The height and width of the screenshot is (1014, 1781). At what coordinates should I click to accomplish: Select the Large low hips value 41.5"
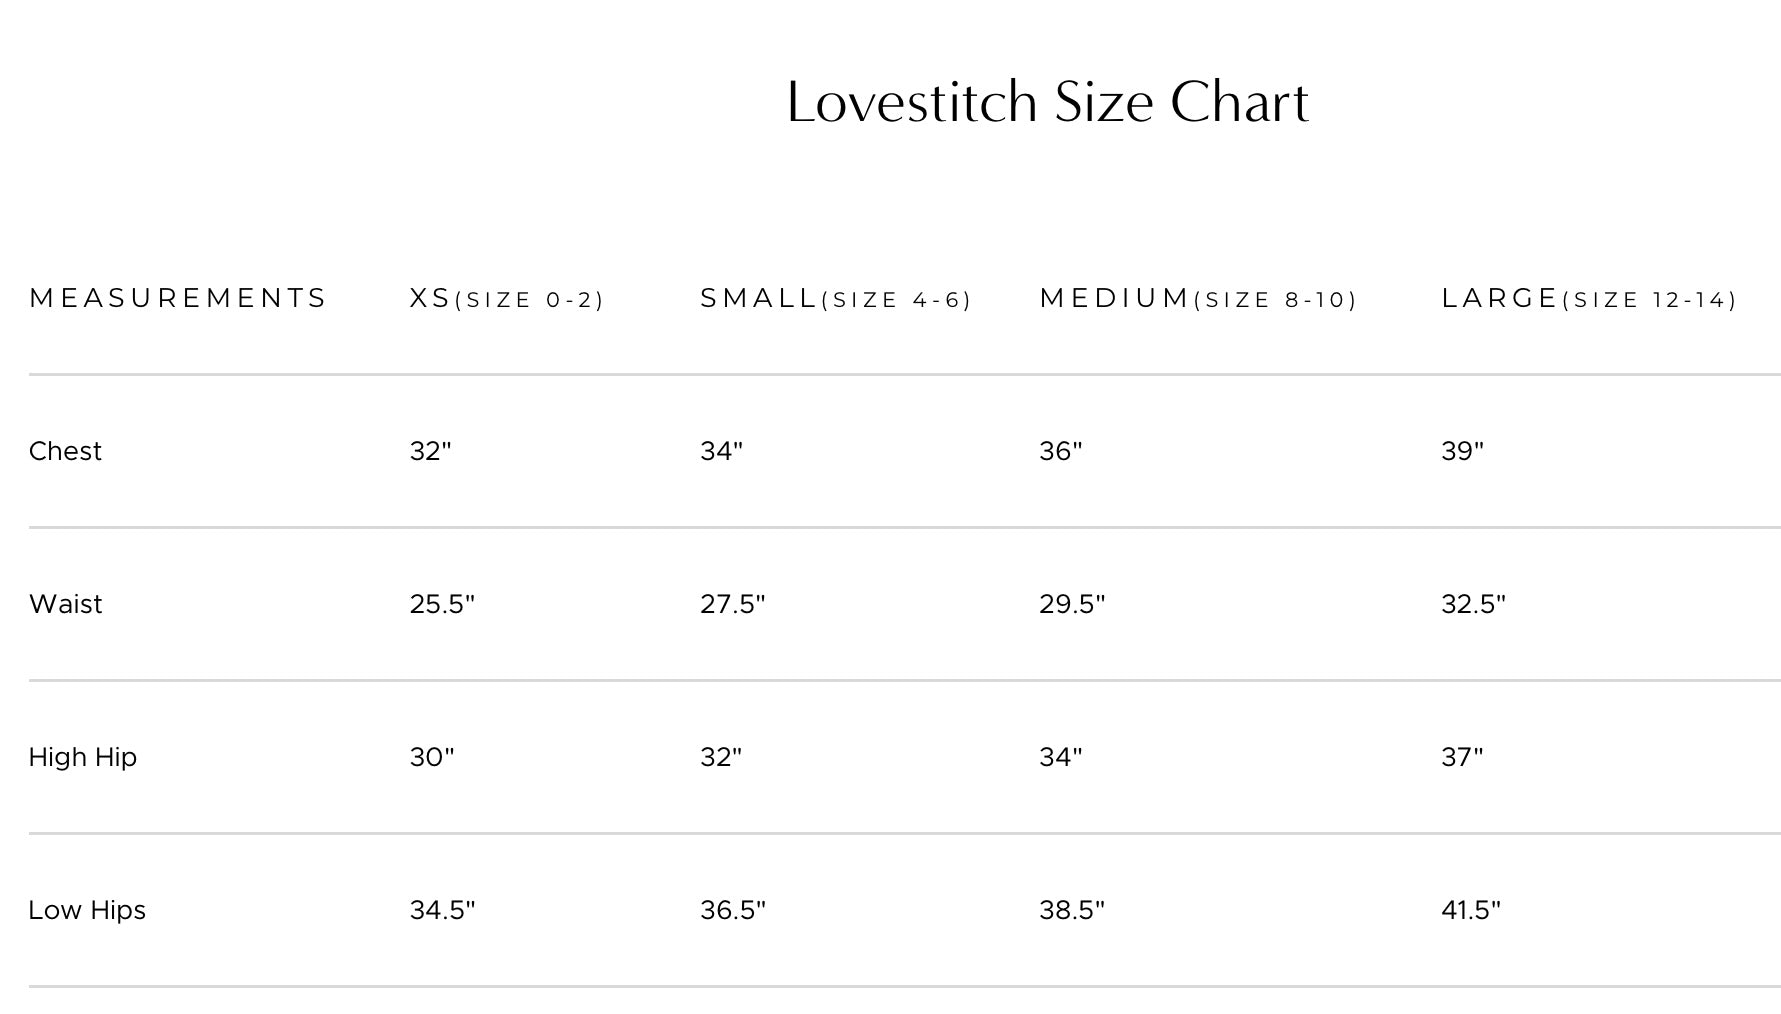1471,910
